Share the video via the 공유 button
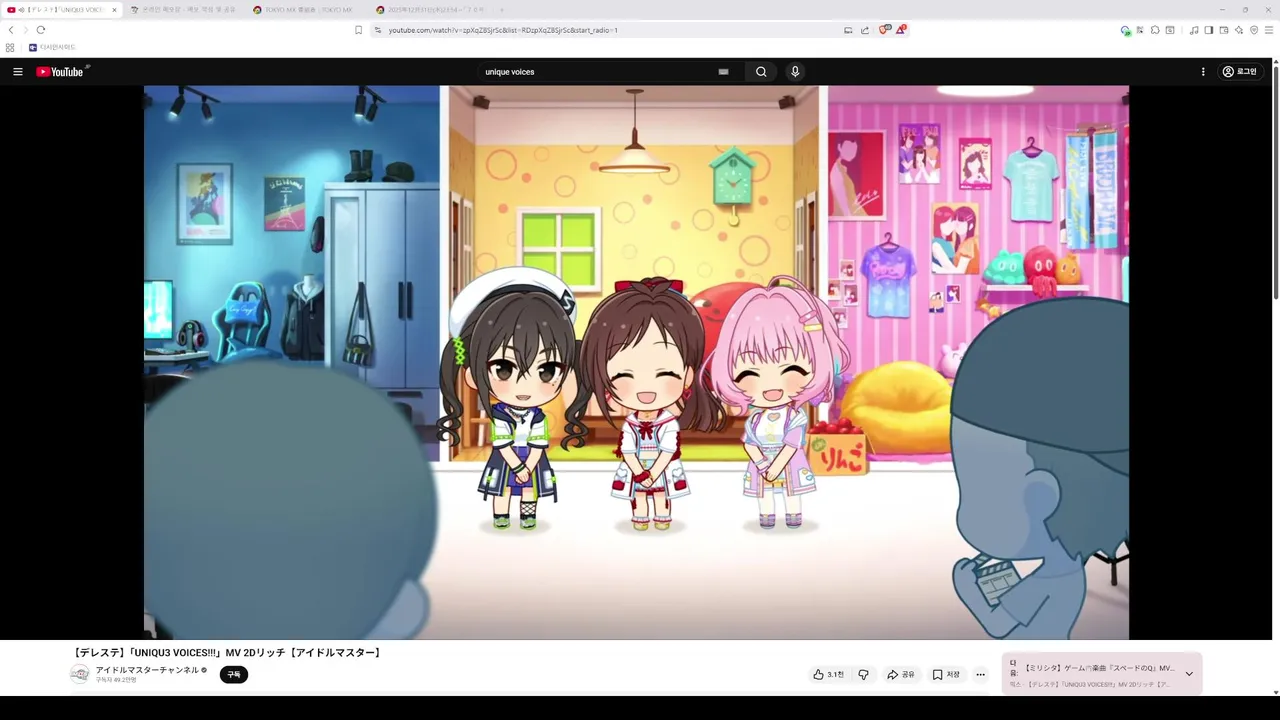 [x=901, y=675]
